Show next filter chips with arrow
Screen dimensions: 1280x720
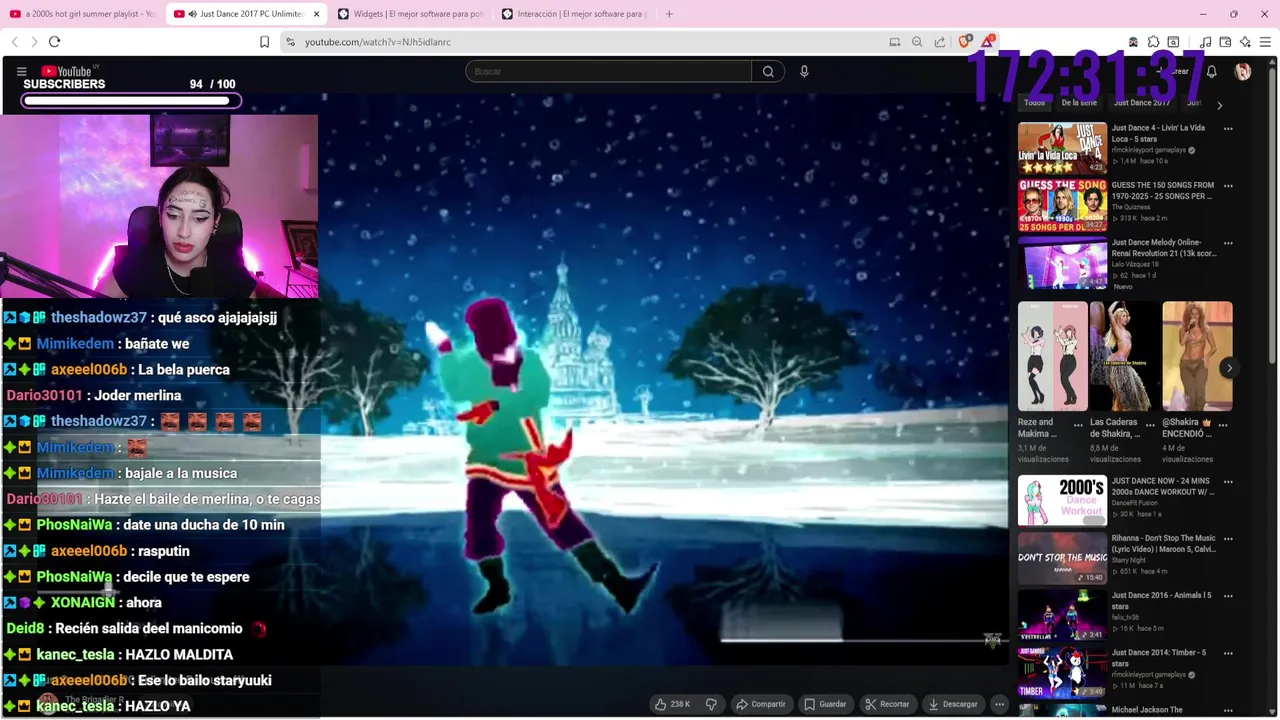coord(1219,105)
